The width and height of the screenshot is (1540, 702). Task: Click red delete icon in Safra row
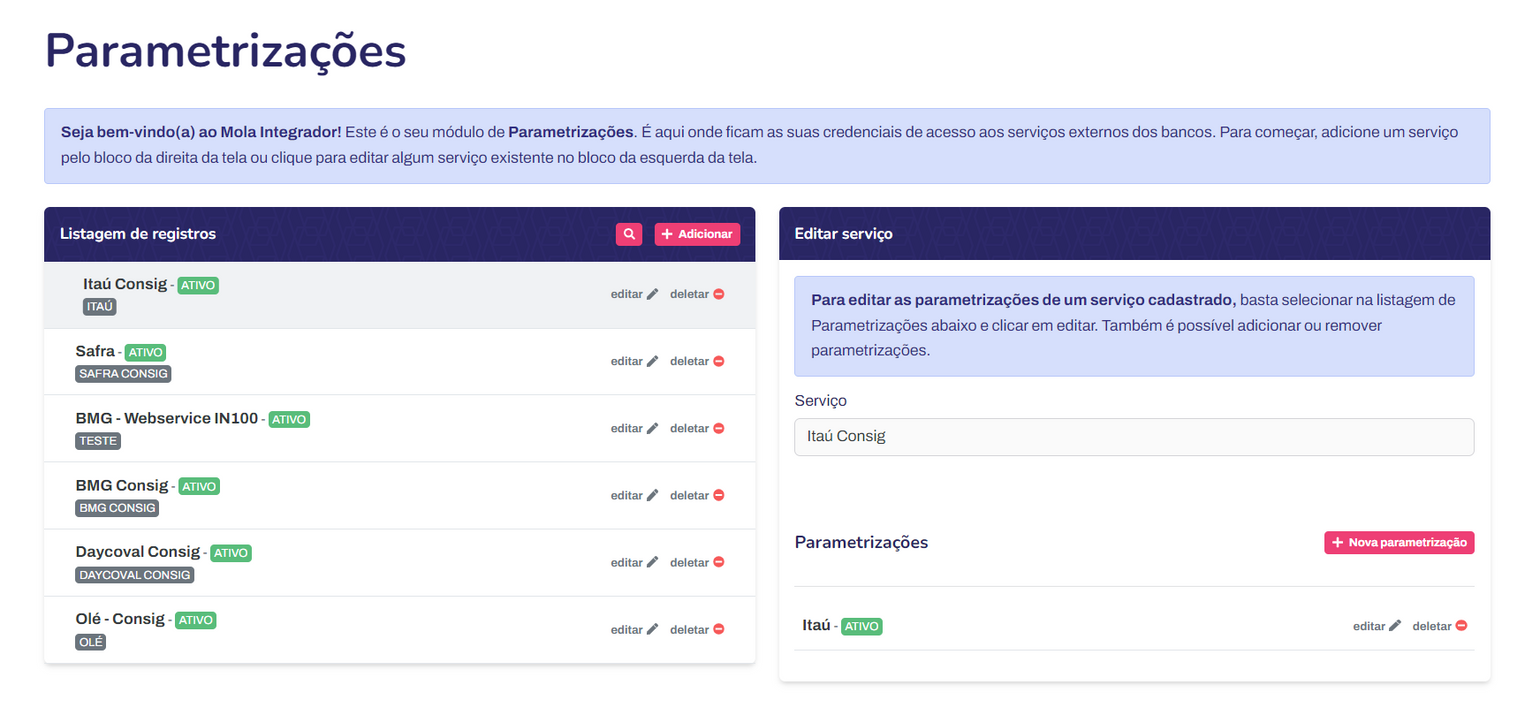718,361
